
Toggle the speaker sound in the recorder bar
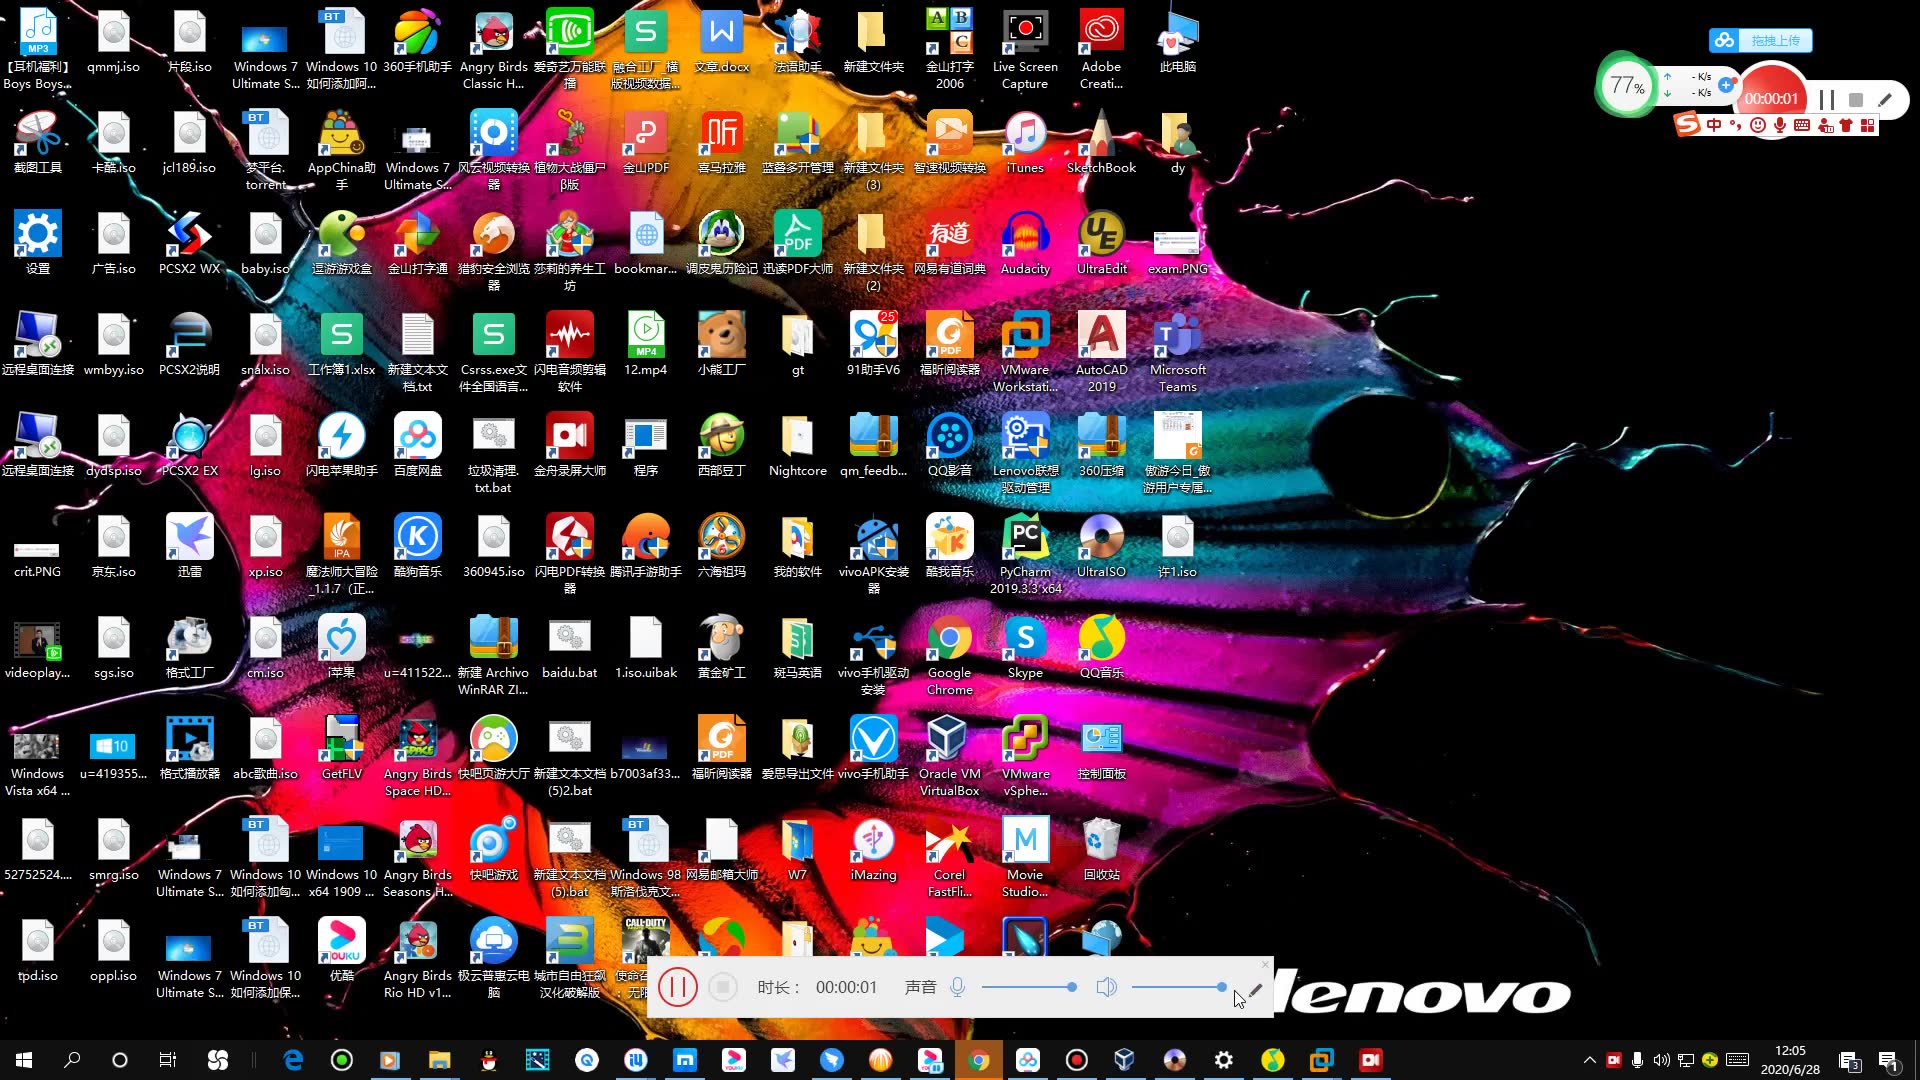[x=1106, y=987]
